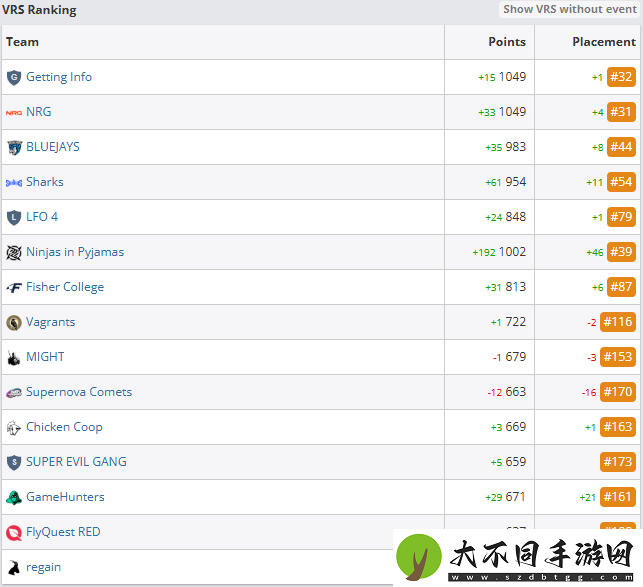Click the BLUEJAYS team logo icon
The height and width of the screenshot is (587, 643).
14,148
